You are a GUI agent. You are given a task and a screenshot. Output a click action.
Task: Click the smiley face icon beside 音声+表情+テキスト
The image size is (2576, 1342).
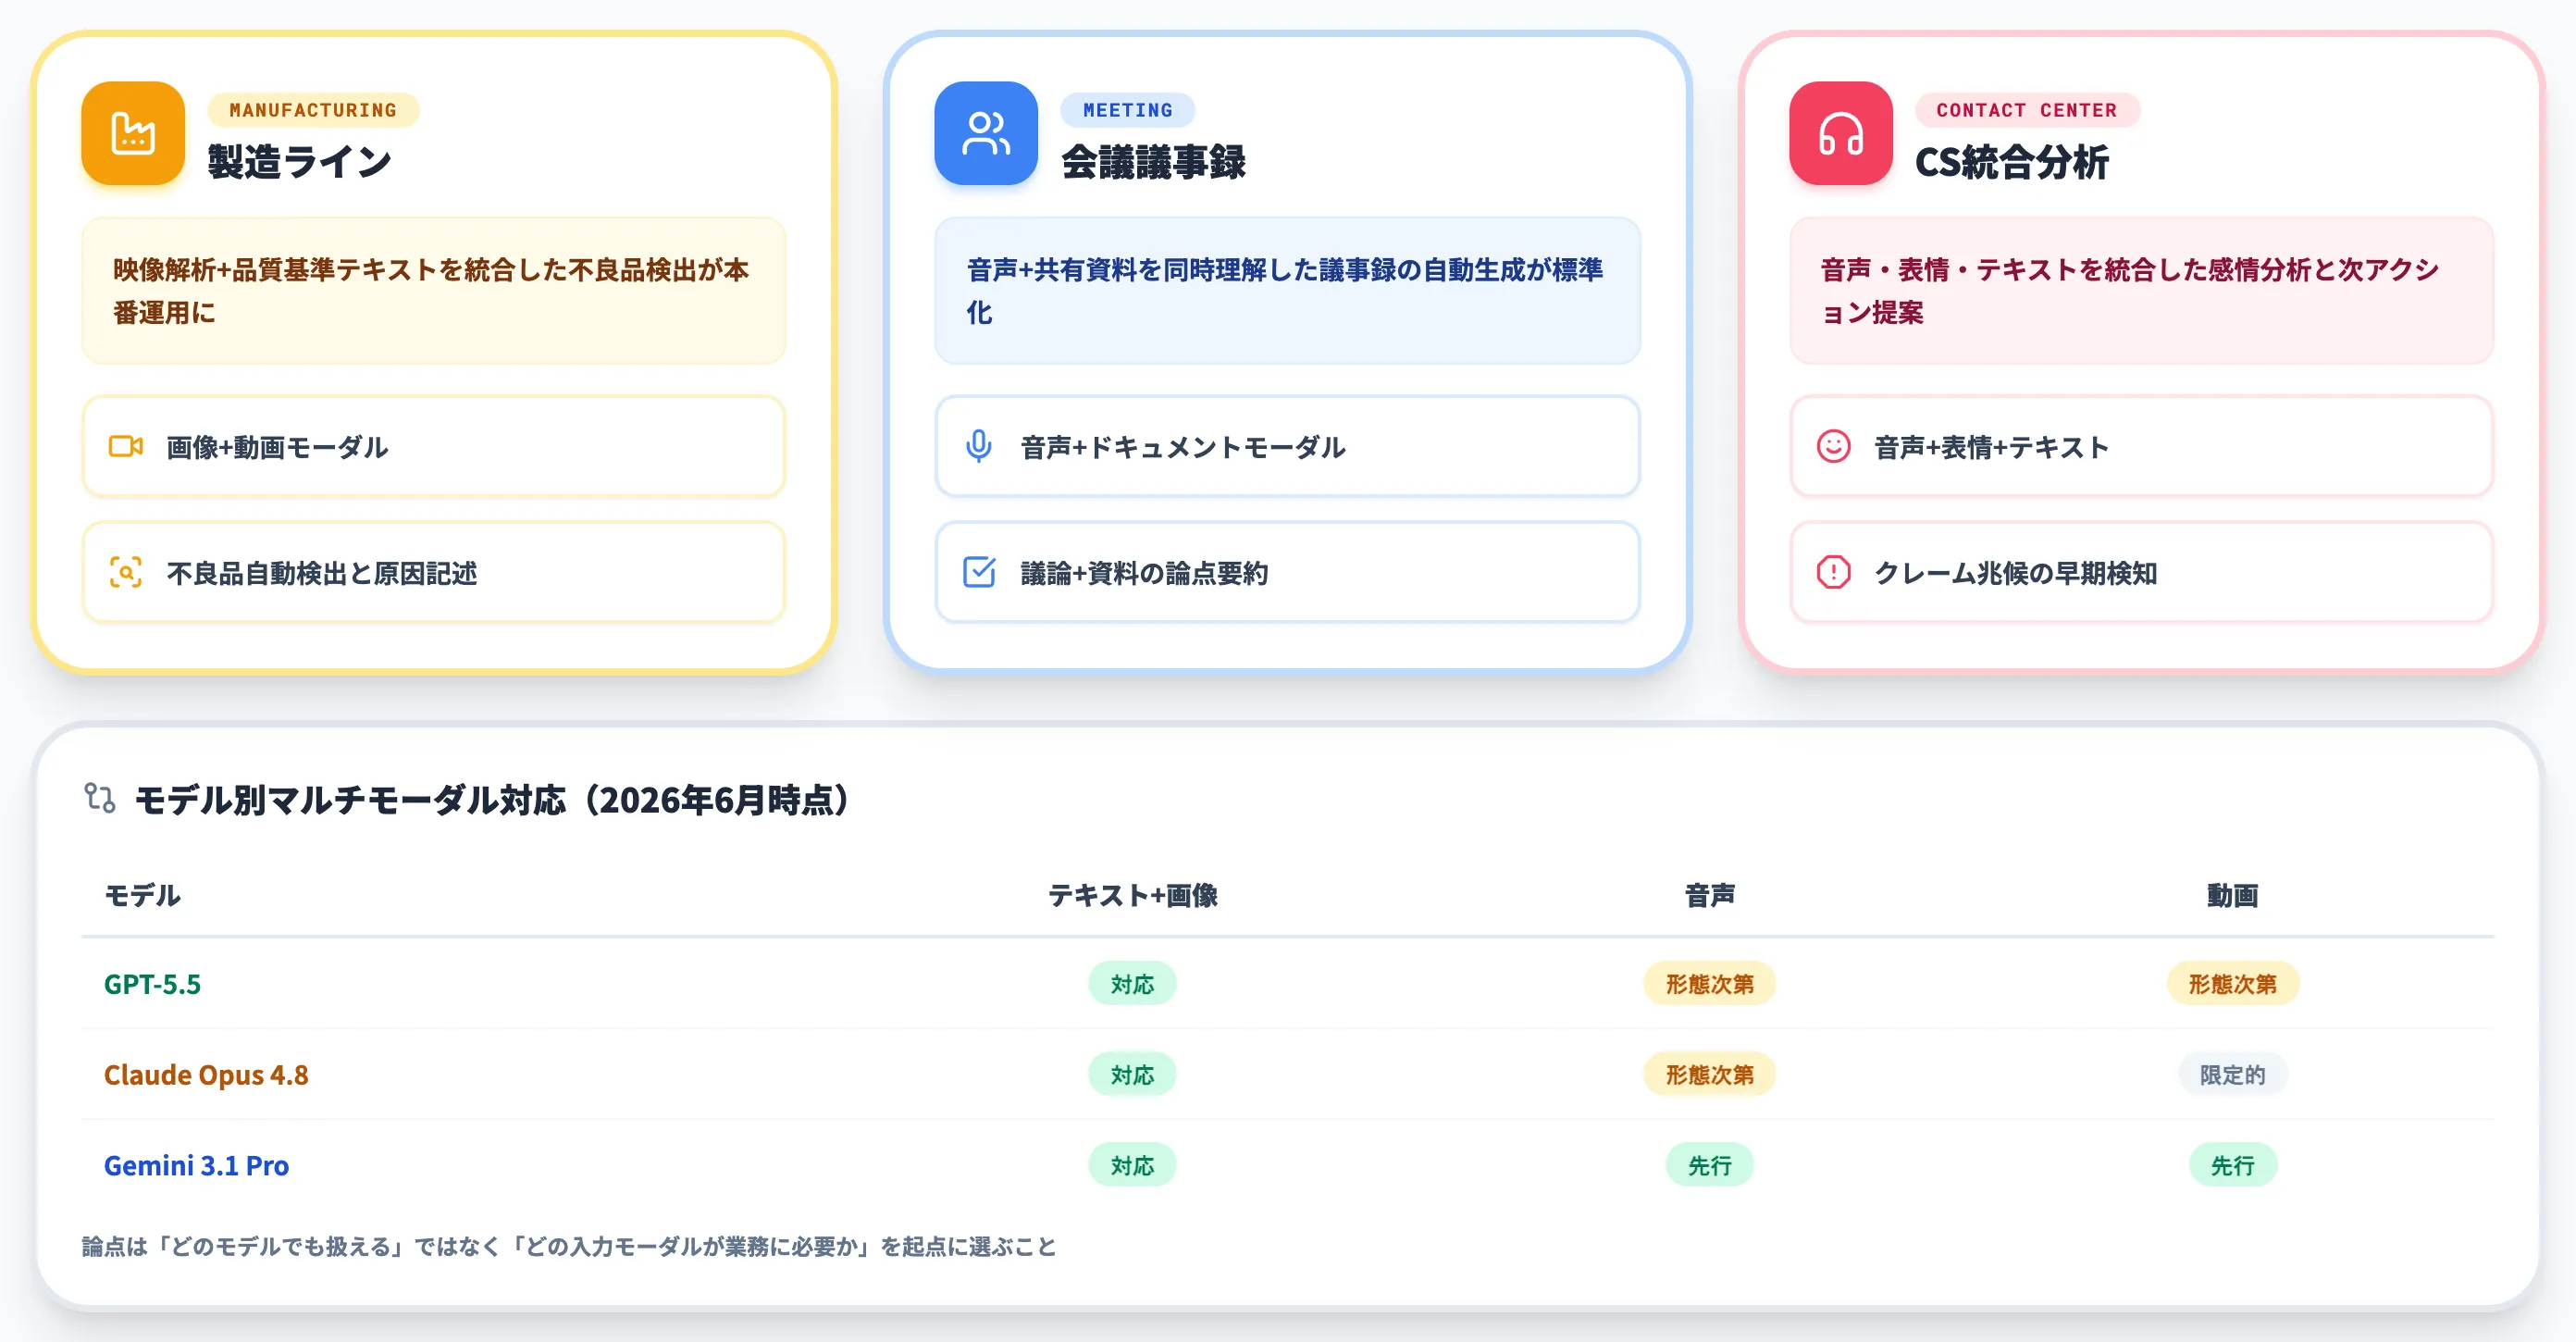(1834, 446)
